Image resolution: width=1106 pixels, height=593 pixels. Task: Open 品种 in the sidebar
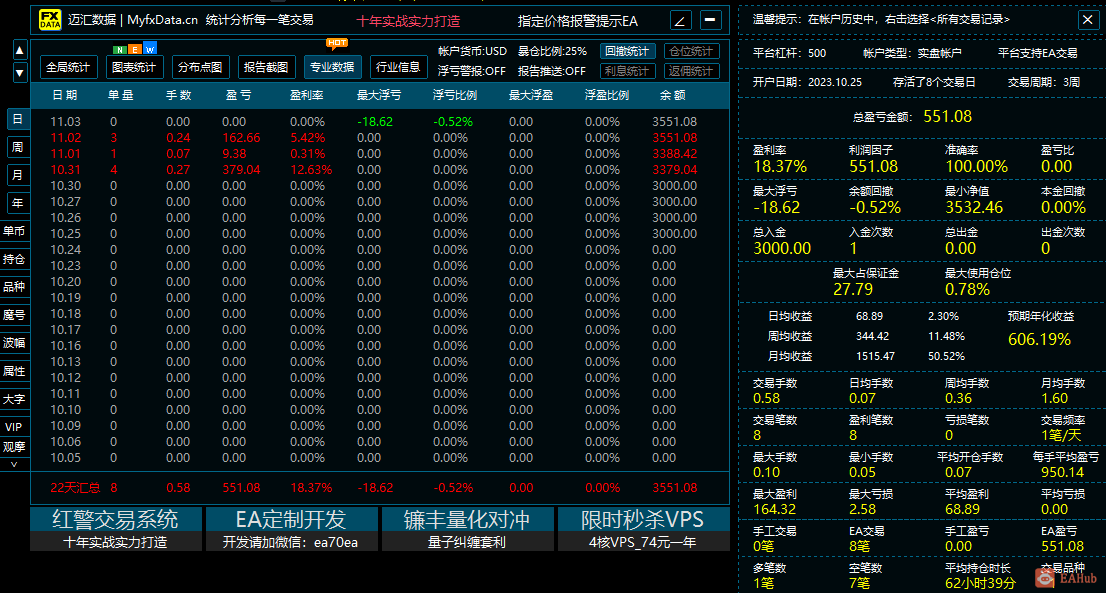click(x=14, y=287)
